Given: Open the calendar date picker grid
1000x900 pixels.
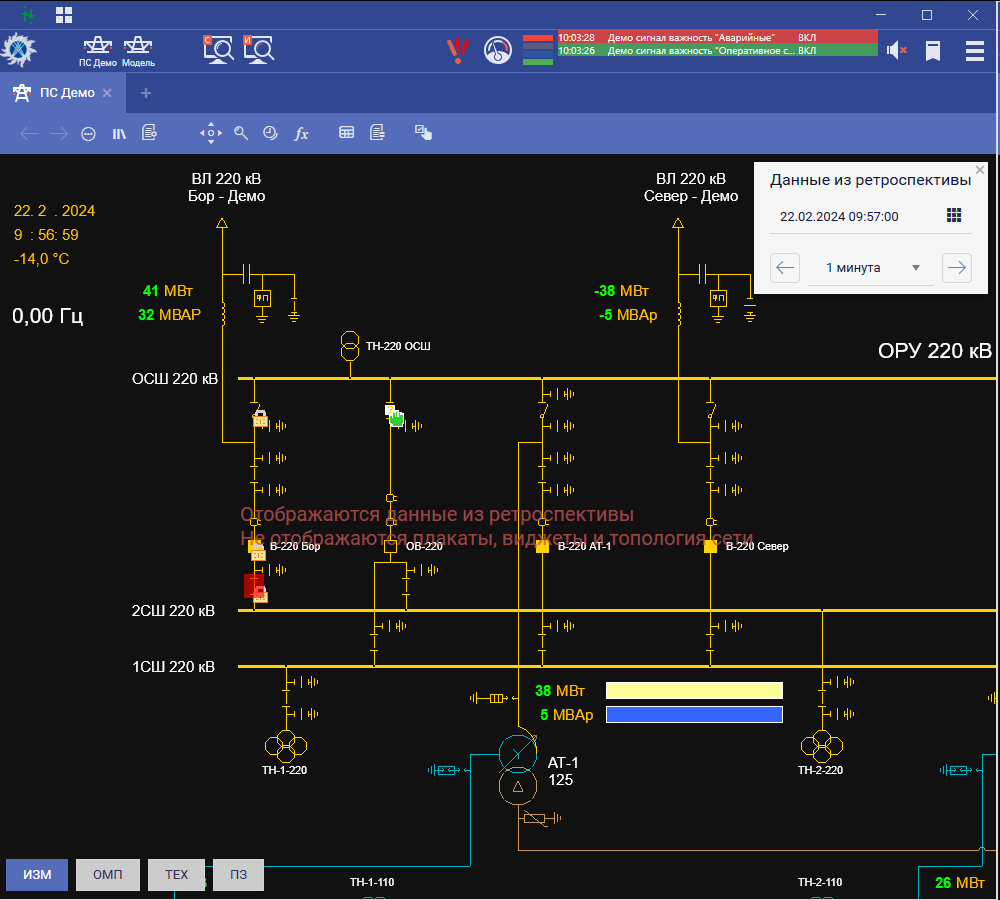Looking at the screenshot, I should coord(953,216).
